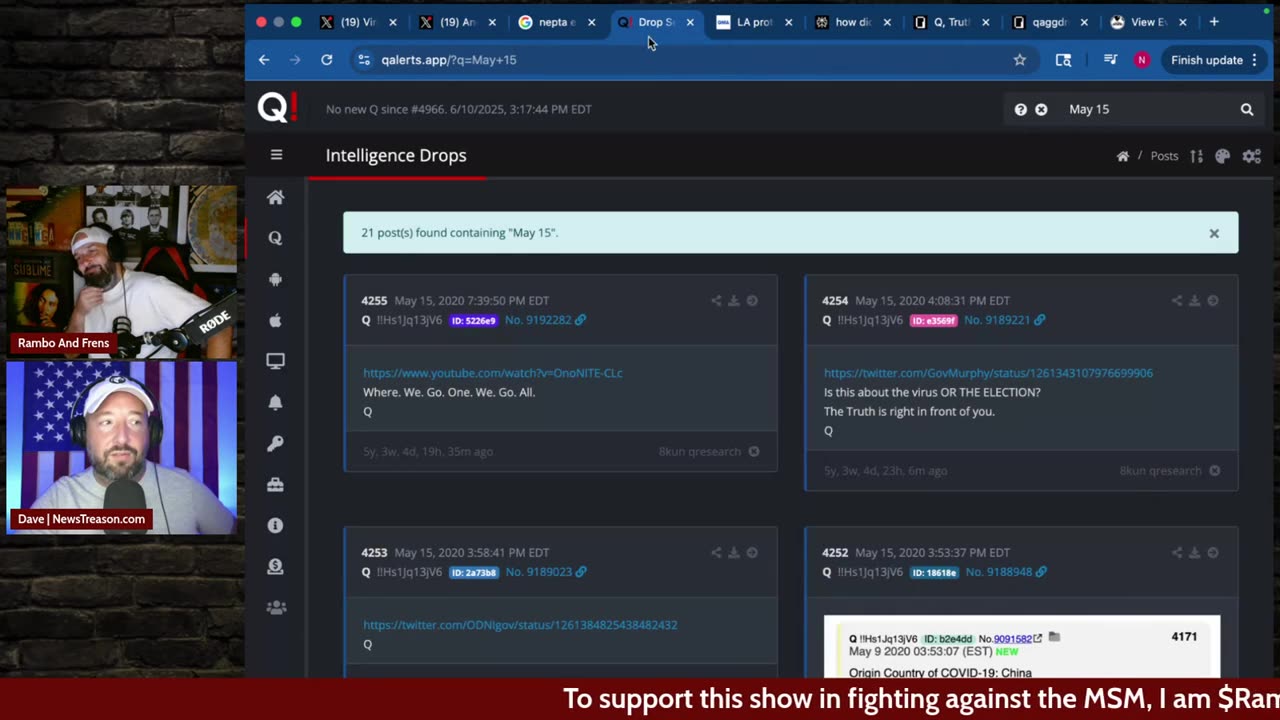Reload the page in Chrome
The height and width of the screenshot is (720, 1280).
(326, 60)
